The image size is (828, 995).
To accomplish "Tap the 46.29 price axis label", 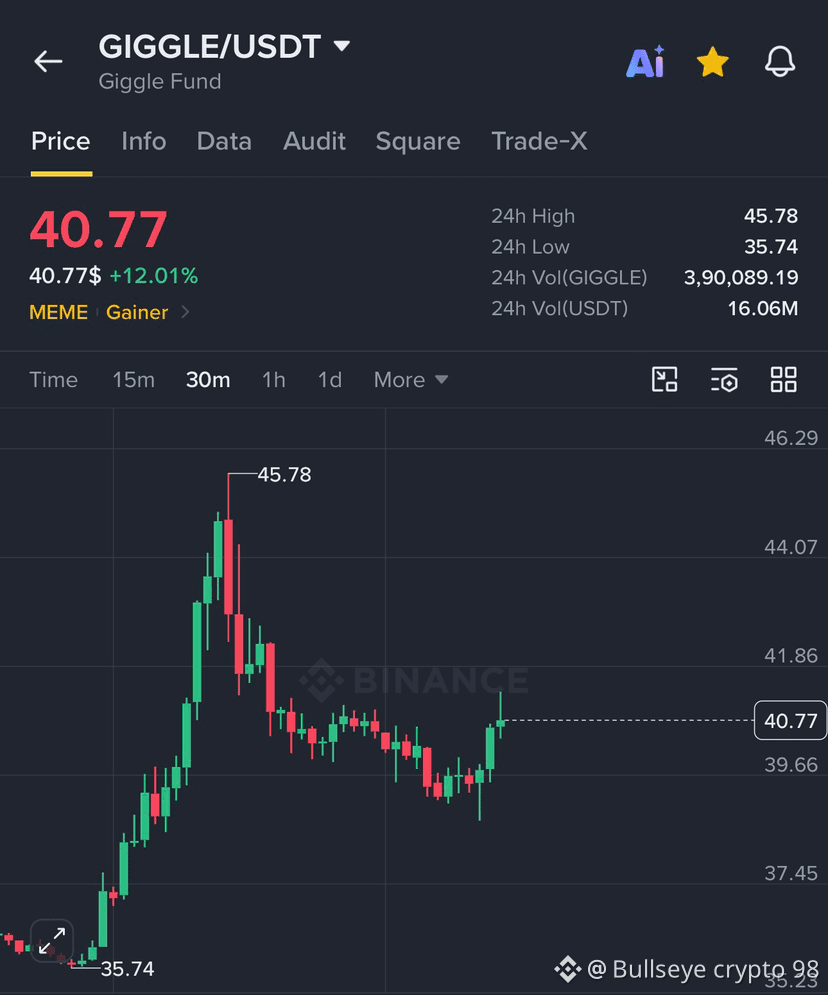I will 791,438.
